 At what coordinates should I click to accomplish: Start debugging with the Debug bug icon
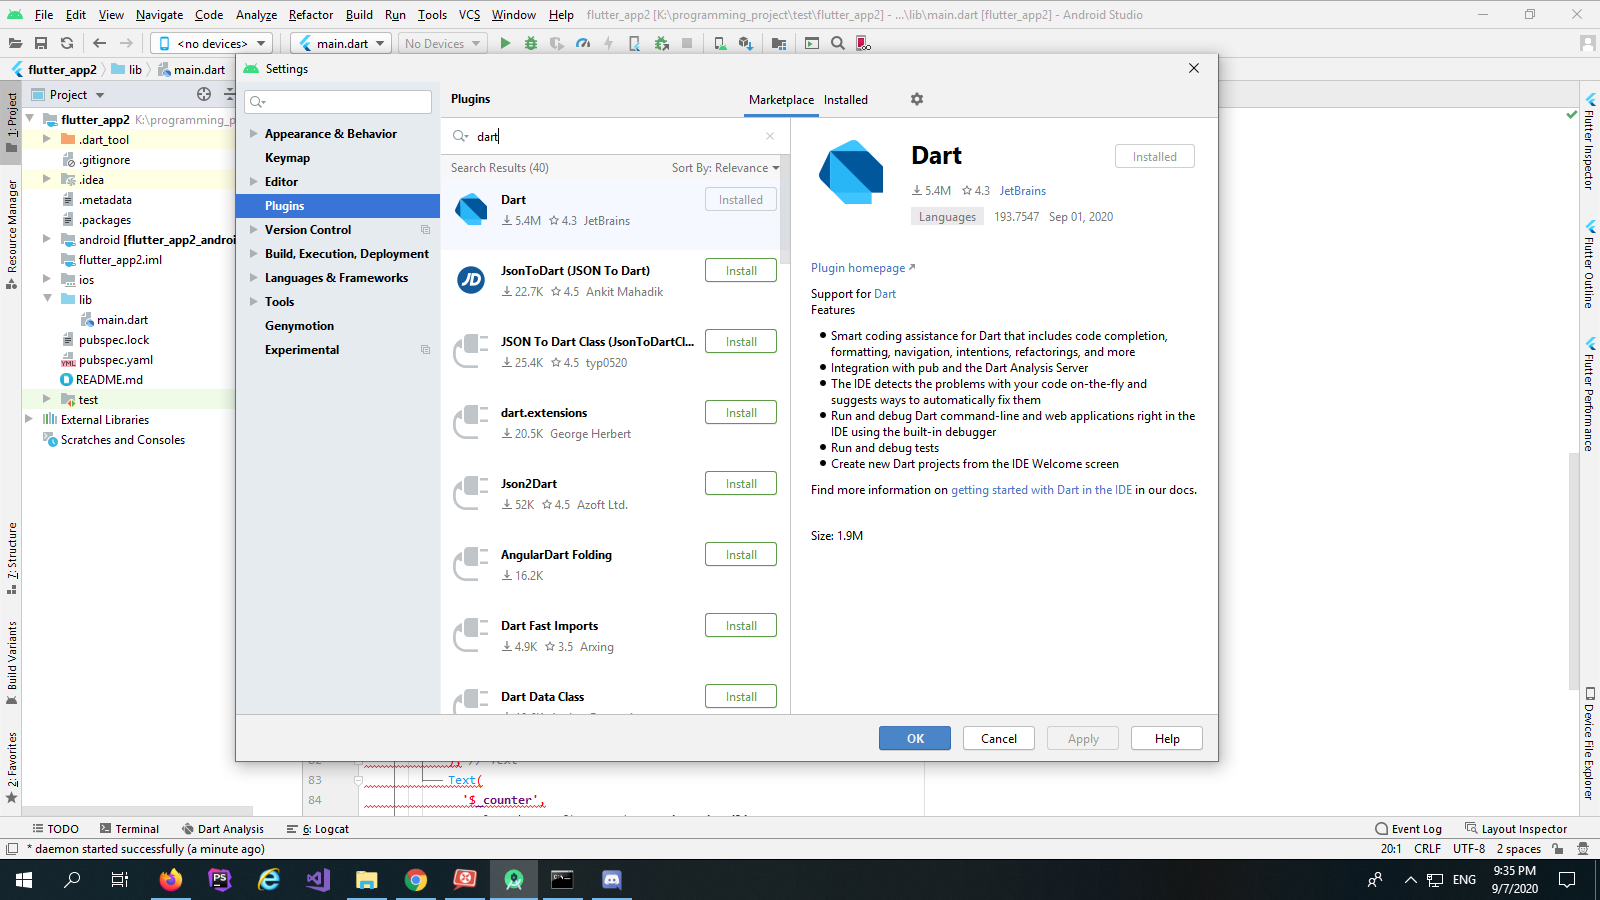[531, 43]
